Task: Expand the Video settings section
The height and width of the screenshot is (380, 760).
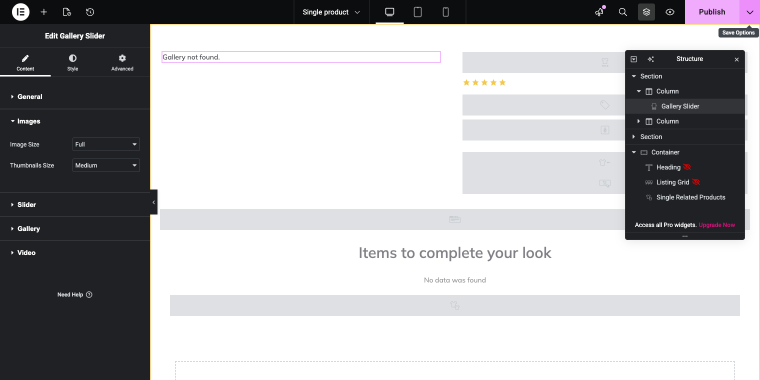Action: (x=75, y=253)
